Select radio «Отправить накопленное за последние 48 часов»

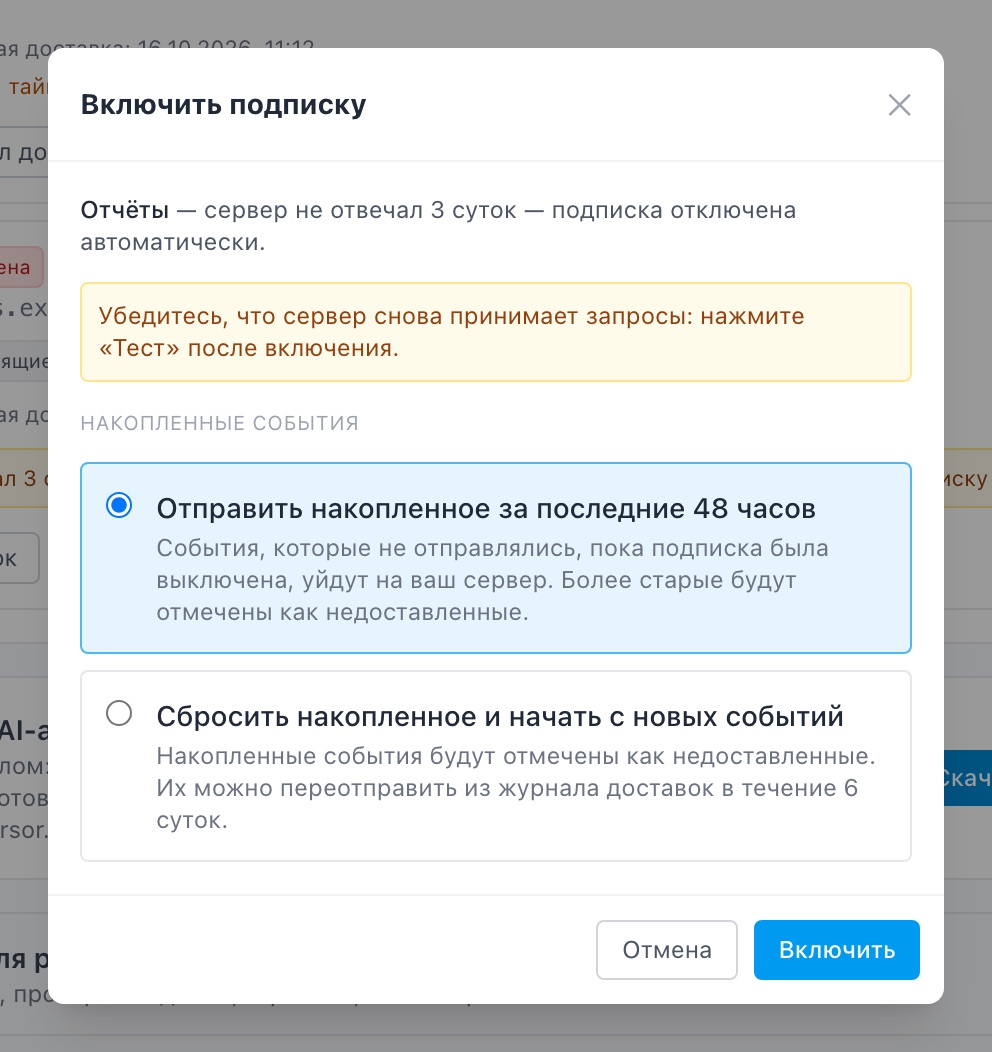click(x=119, y=505)
